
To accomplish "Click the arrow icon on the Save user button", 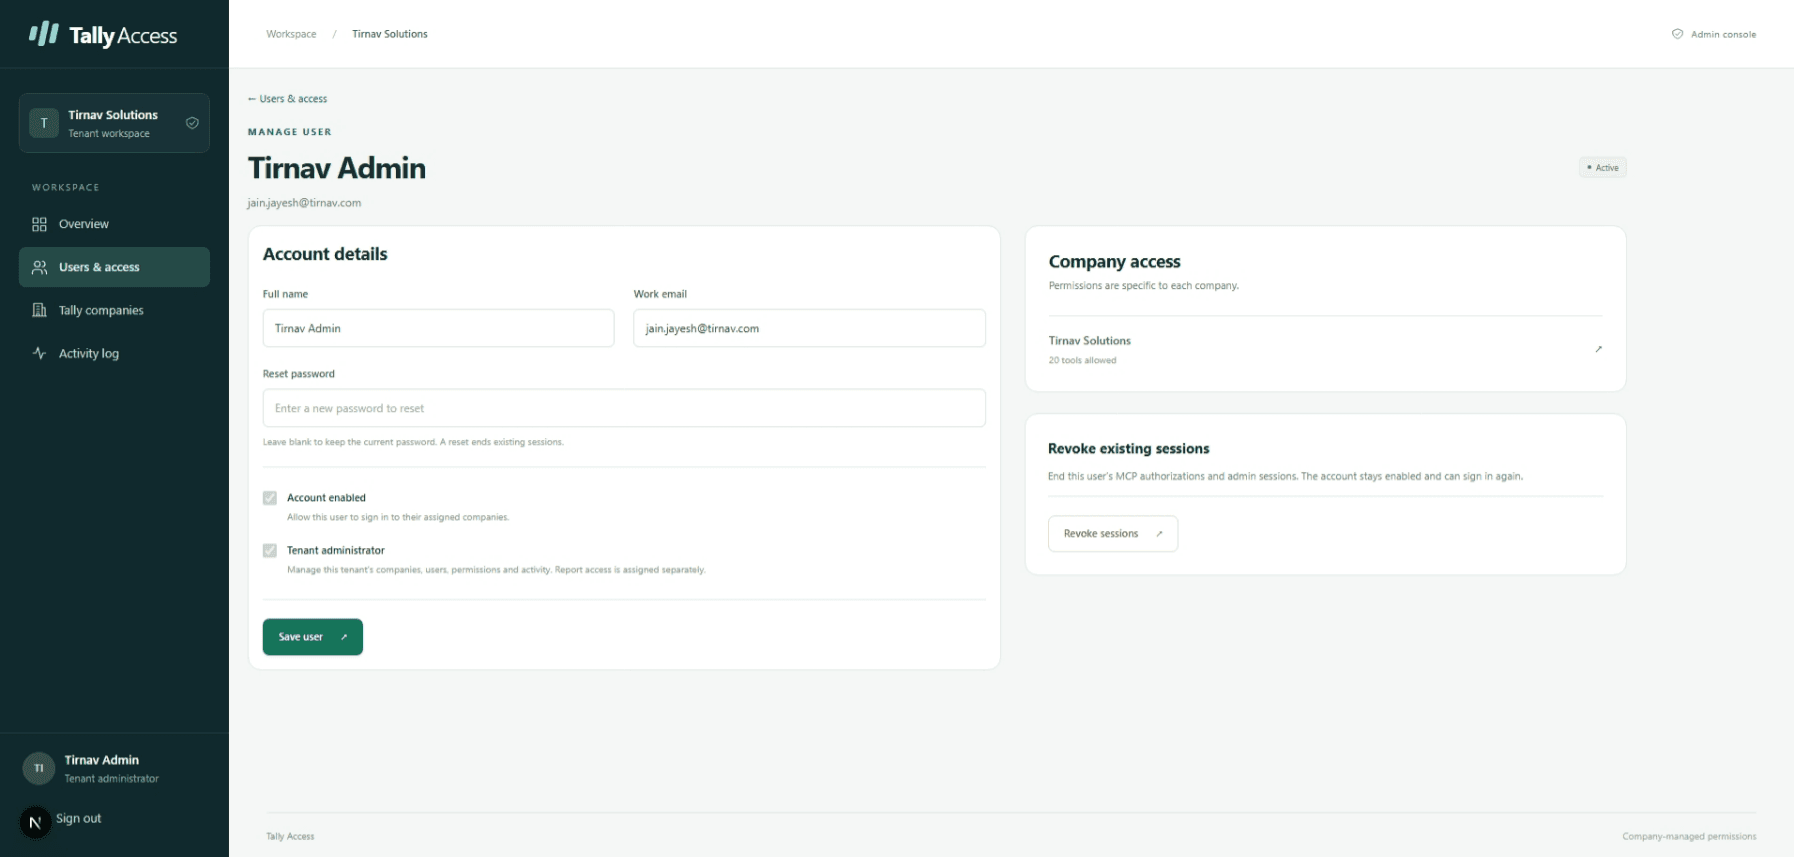I will point(344,637).
